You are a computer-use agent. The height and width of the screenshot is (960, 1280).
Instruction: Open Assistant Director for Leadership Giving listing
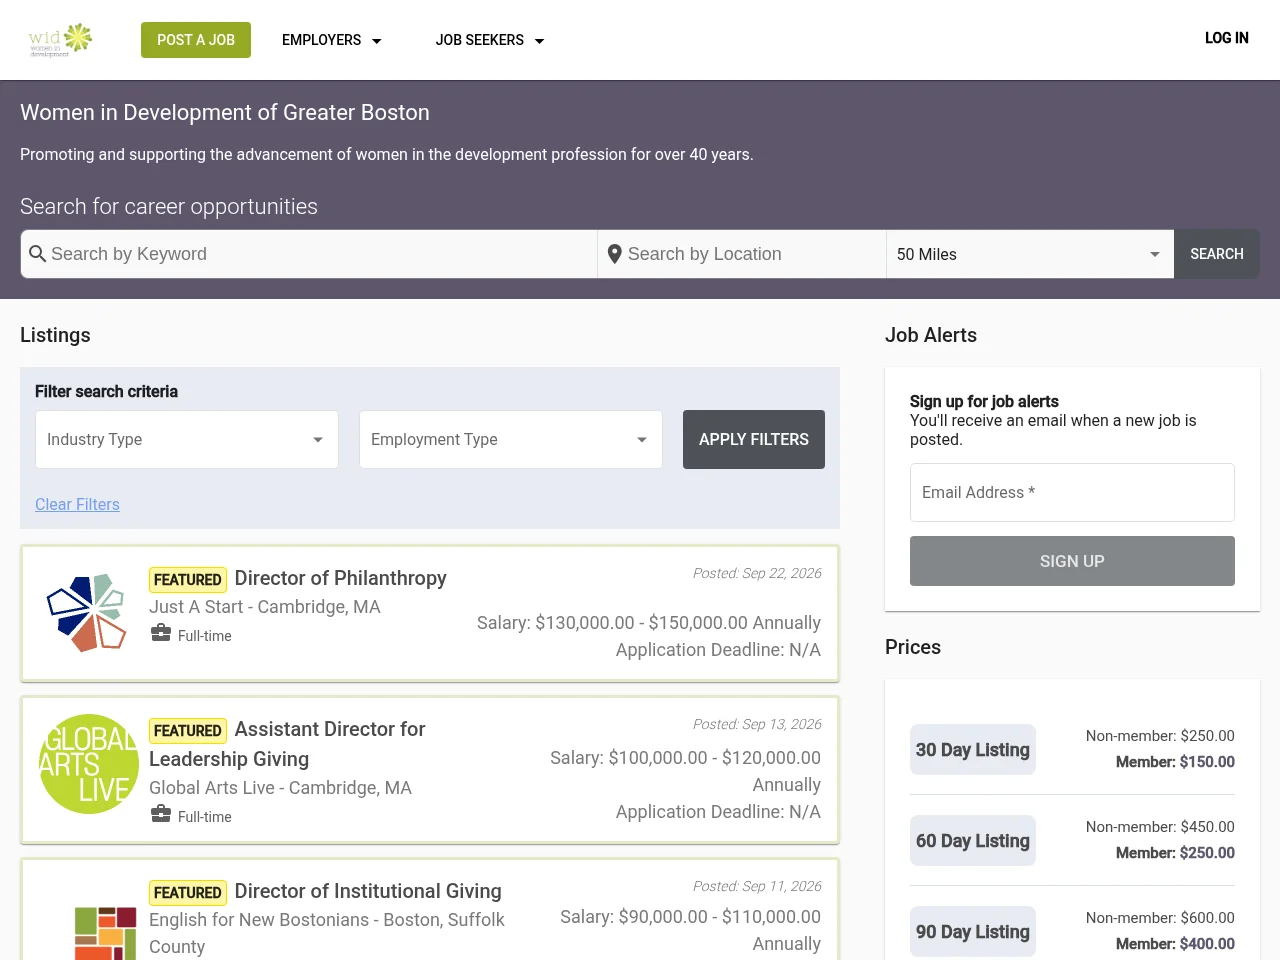coord(288,744)
